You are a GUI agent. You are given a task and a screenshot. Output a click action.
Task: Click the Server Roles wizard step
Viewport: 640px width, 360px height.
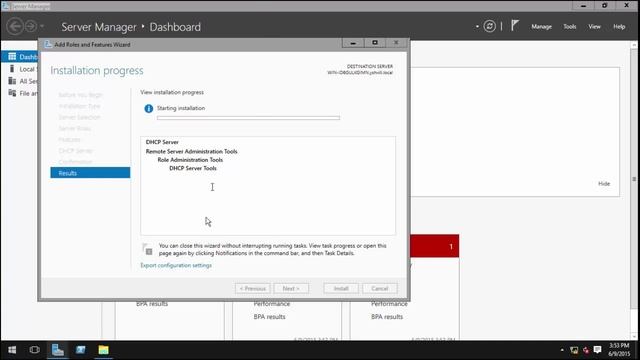[x=75, y=128]
